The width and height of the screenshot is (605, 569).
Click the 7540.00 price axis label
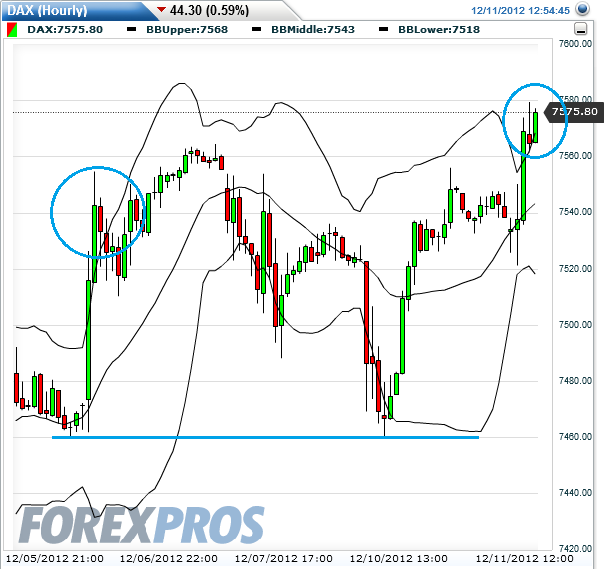pyautogui.click(x=575, y=212)
